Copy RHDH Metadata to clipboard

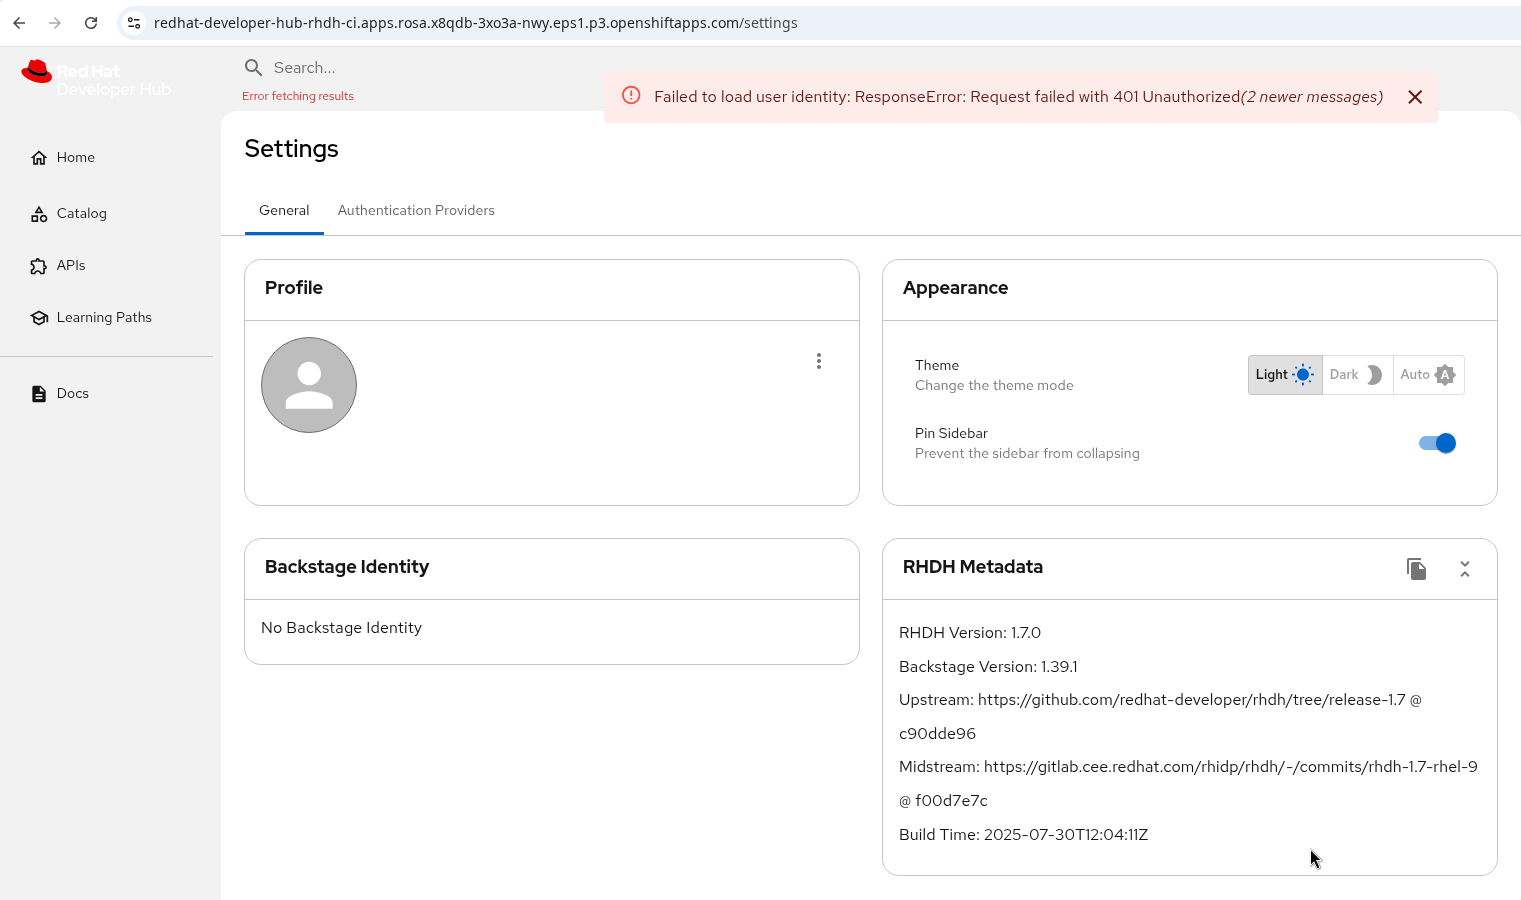point(1416,569)
